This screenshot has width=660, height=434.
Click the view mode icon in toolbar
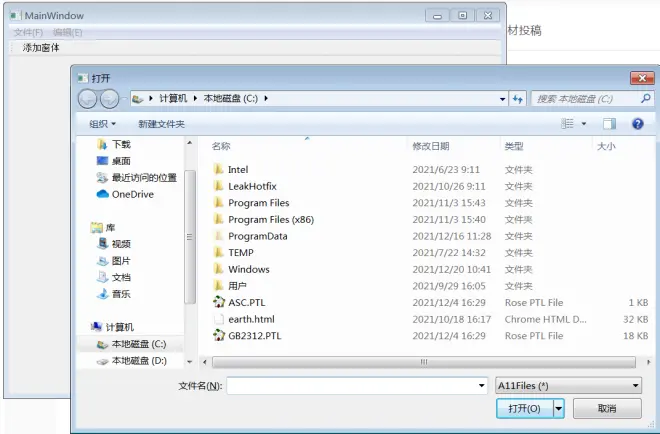pos(567,124)
